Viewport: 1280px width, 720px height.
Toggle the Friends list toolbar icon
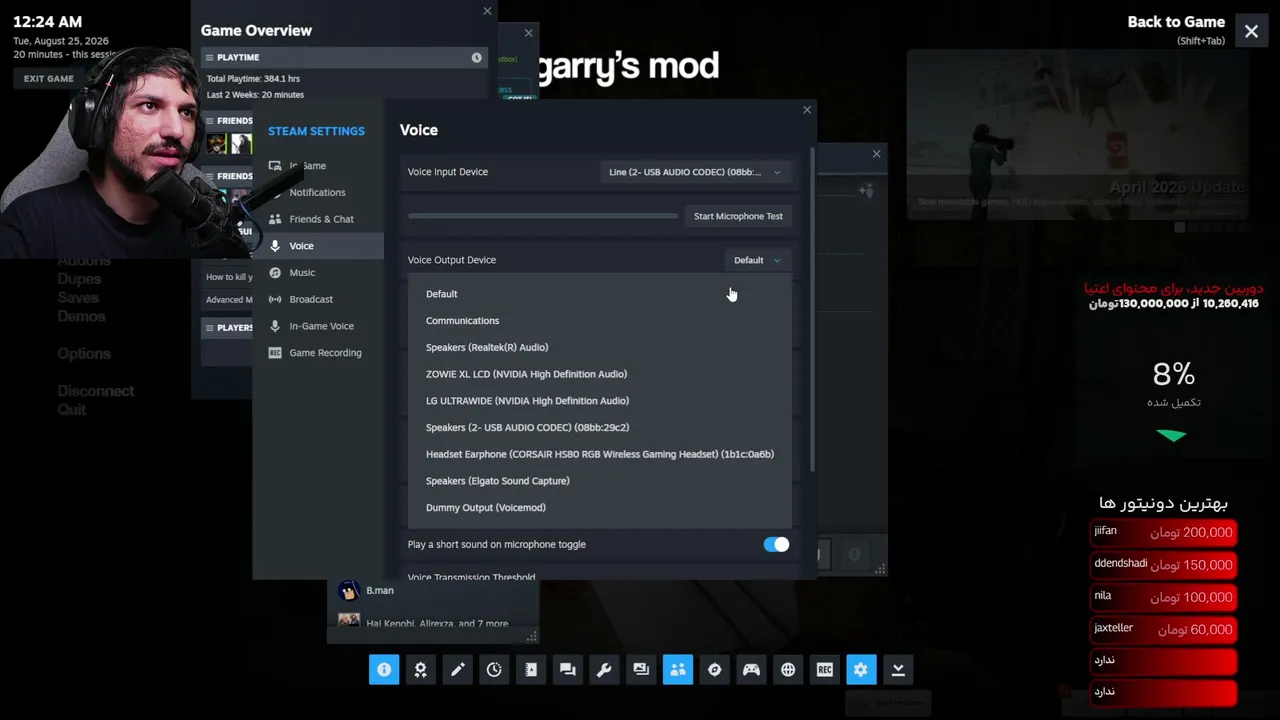pyautogui.click(x=678, y=670)
